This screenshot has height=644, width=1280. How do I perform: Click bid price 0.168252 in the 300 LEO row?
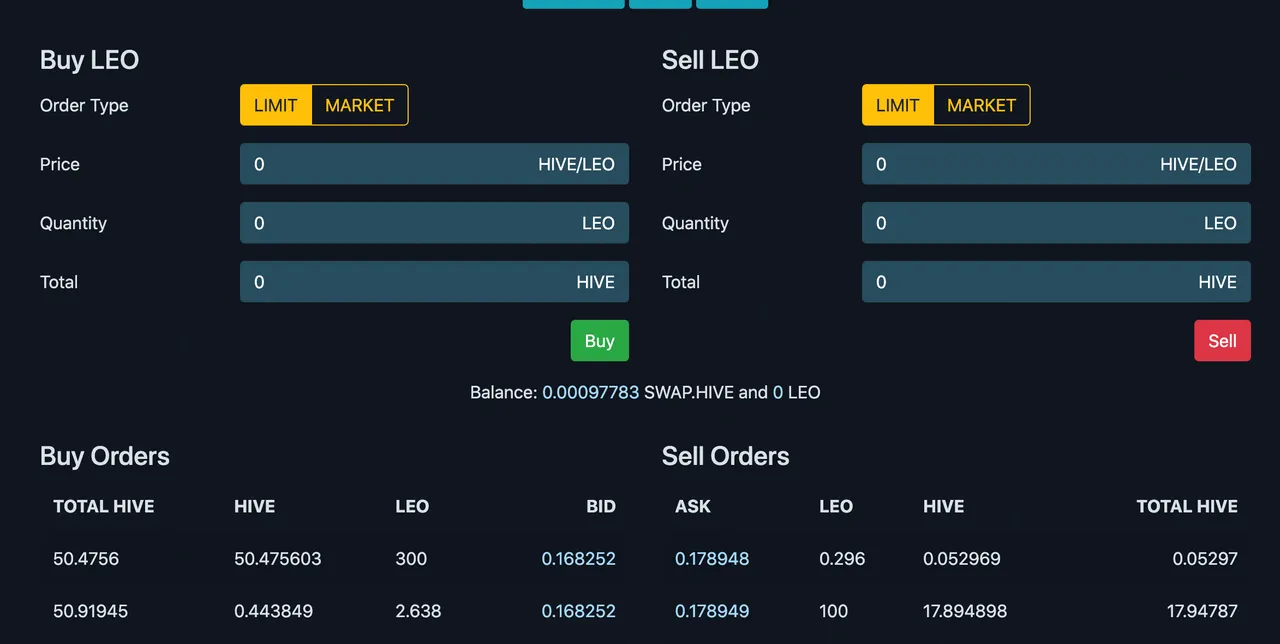tap(579, 559)
